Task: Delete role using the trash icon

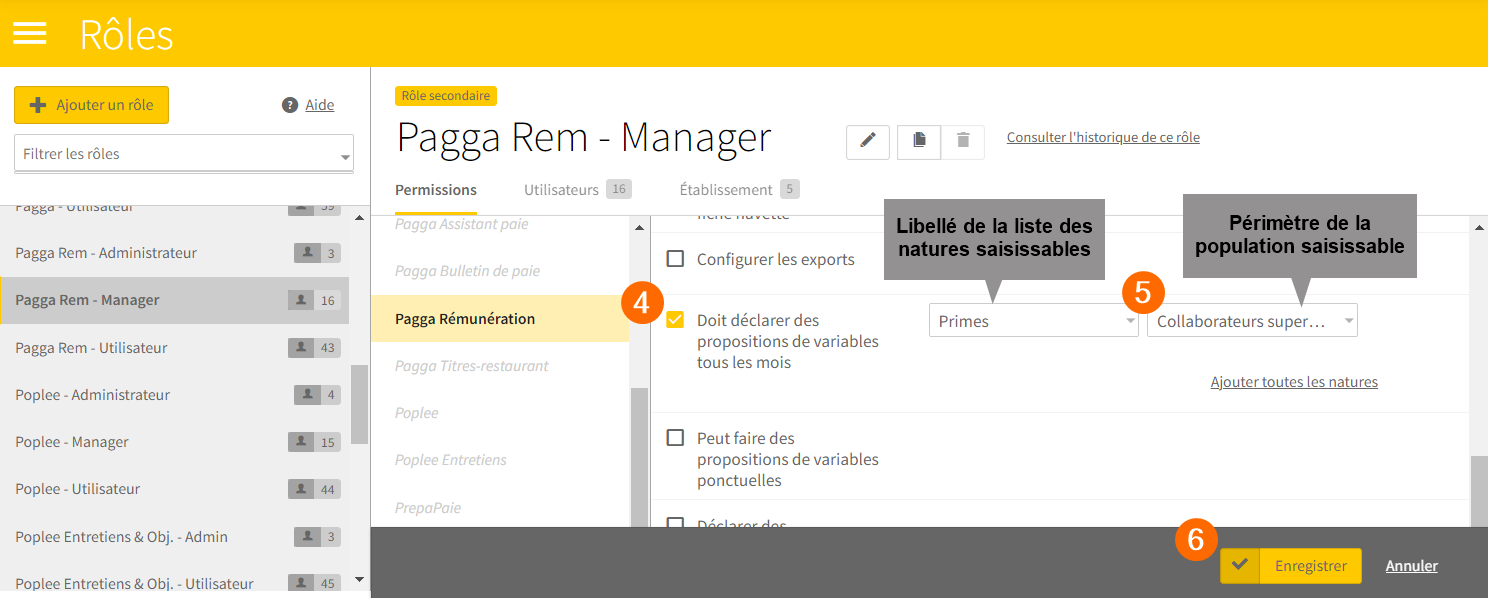Action: 963,142
